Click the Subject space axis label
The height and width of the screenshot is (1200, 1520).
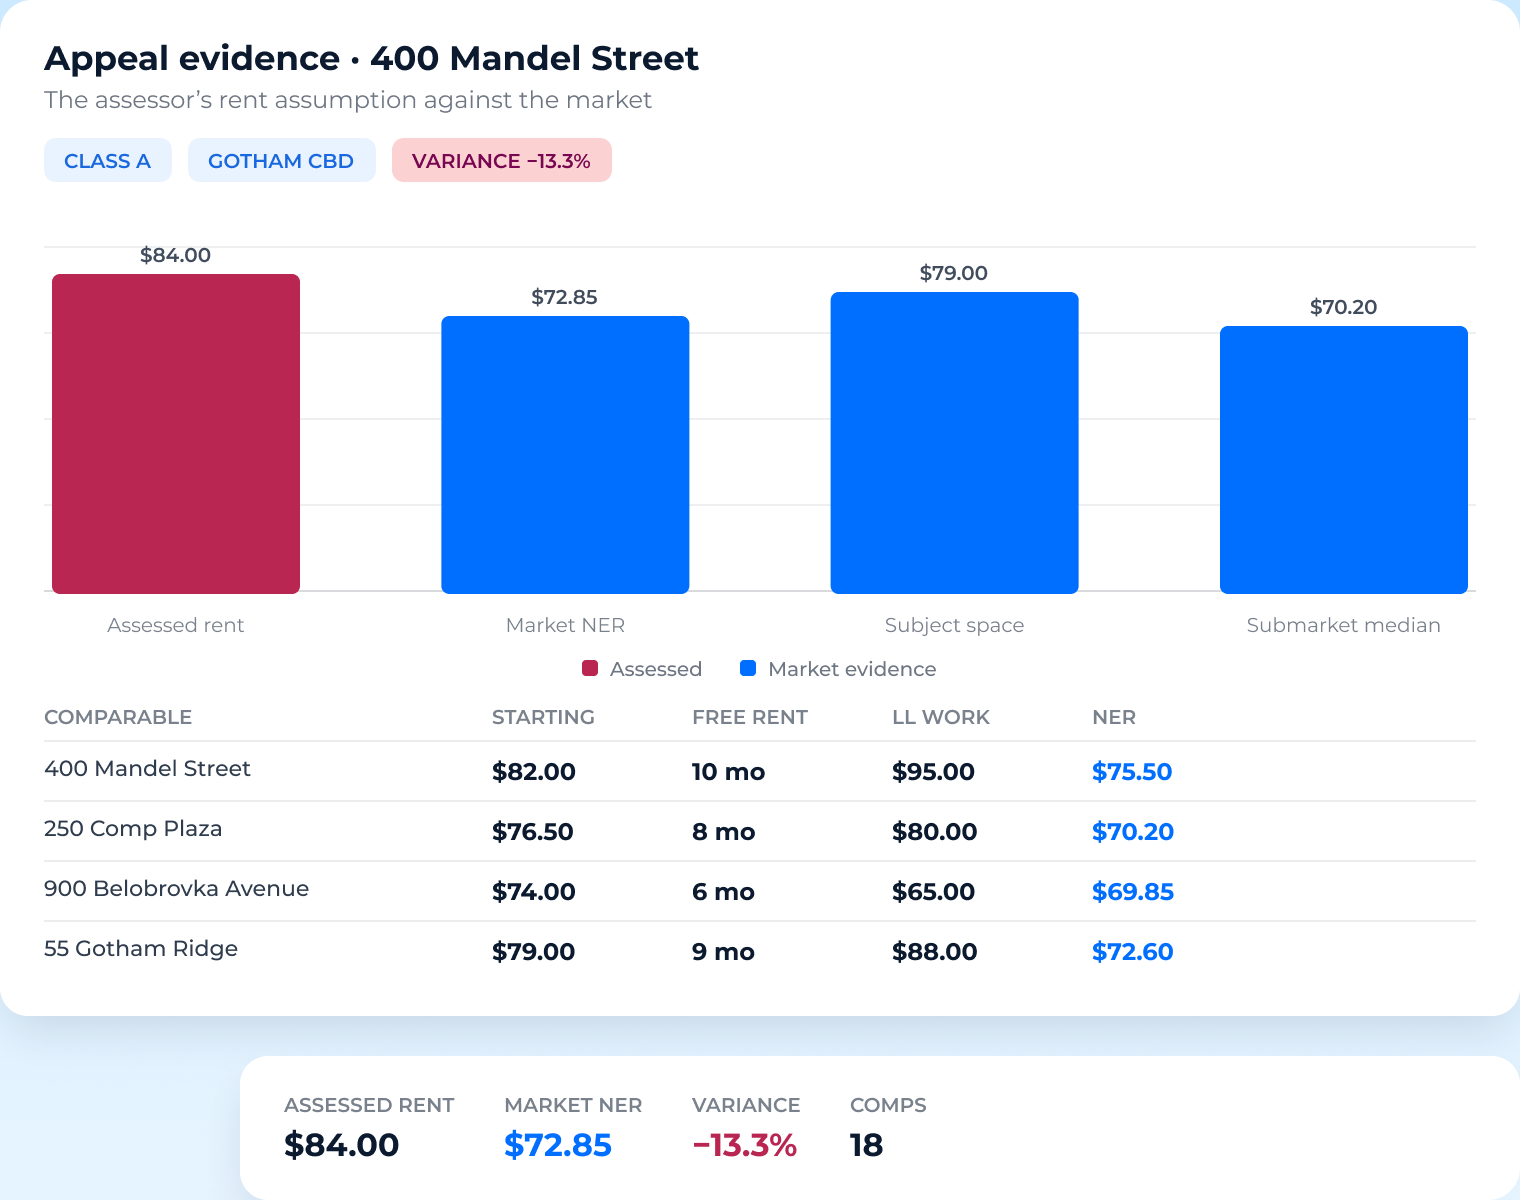point(954,625)
